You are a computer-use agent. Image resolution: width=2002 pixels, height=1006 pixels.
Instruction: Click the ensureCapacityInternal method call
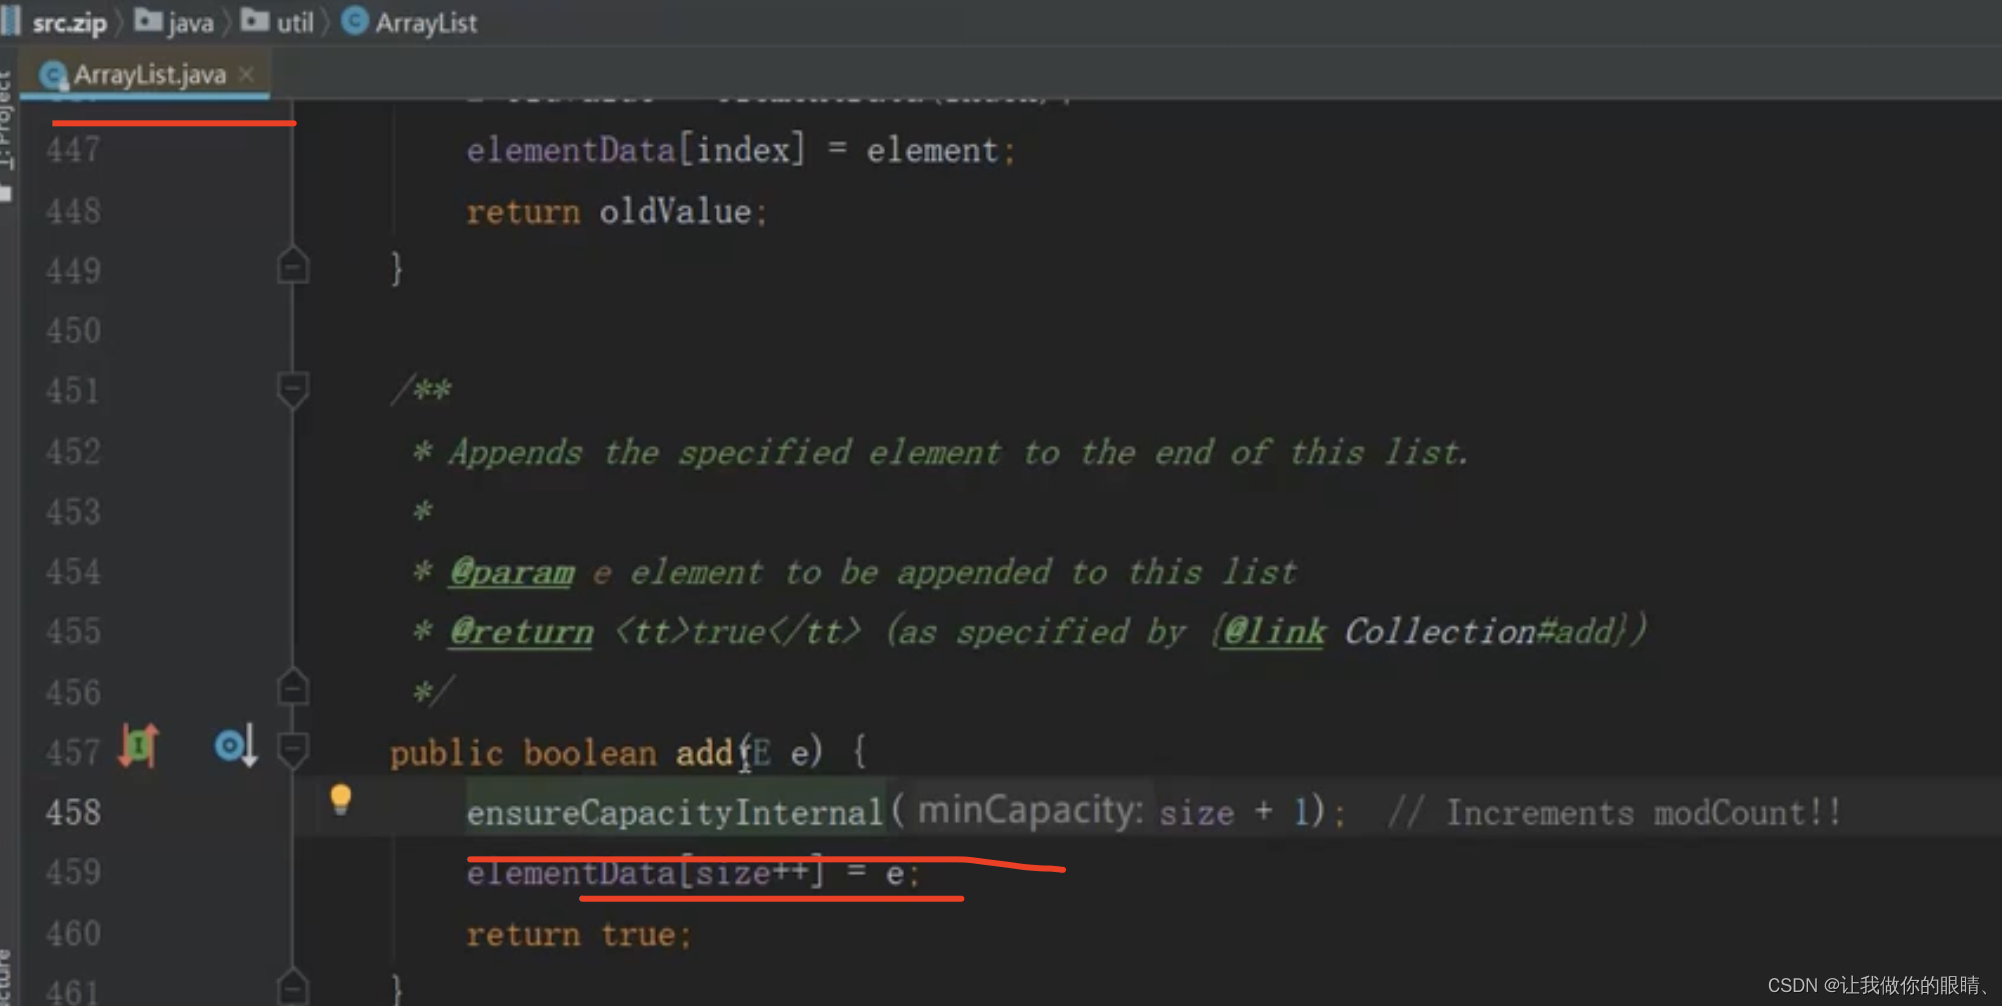coord(675,812)
